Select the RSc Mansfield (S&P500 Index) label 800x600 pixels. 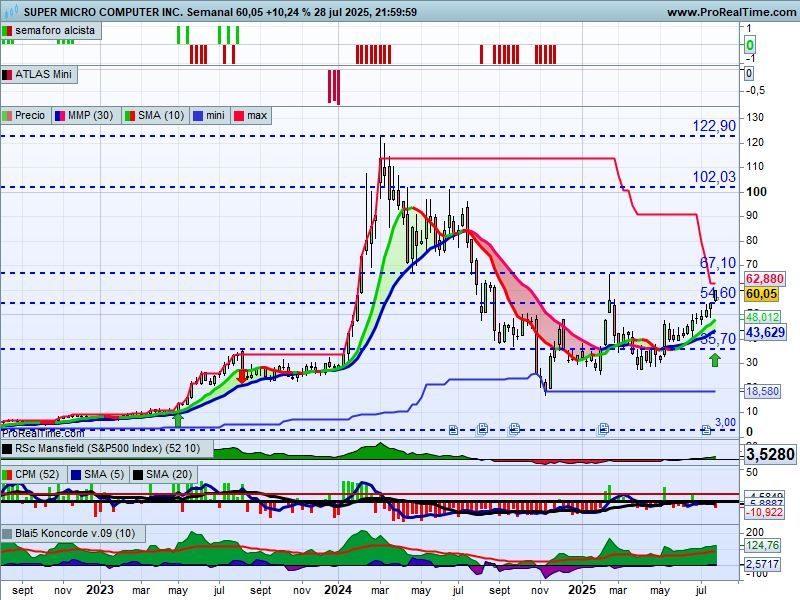(x=107, y=448)
